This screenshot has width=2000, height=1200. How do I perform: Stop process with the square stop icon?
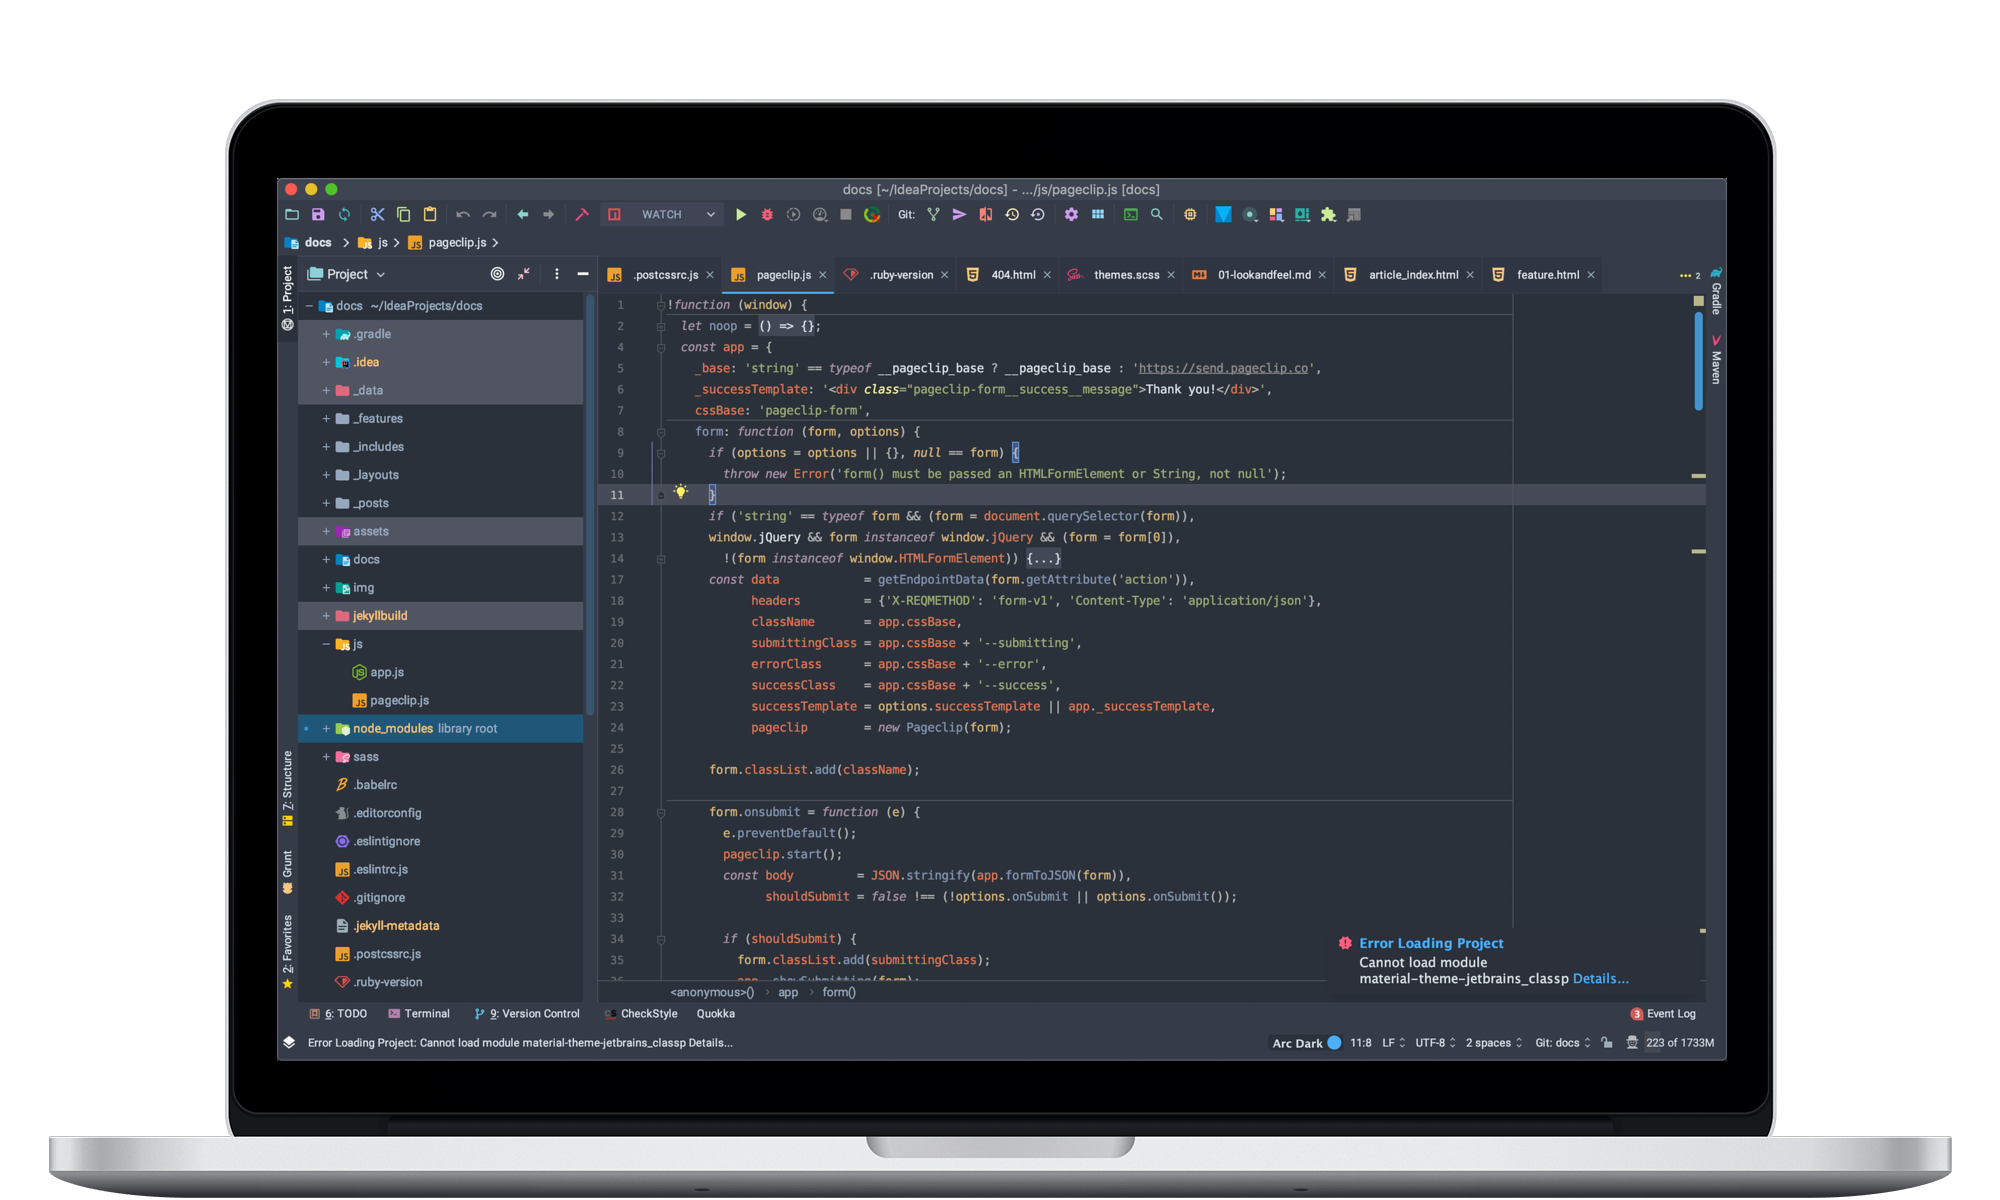[846, 214]
